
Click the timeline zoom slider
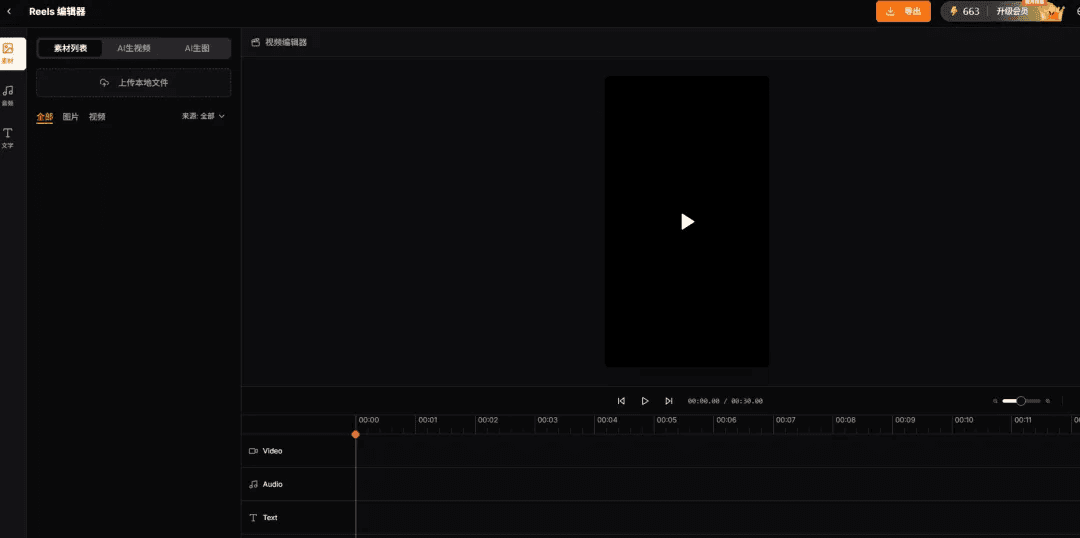[1021, 401]
